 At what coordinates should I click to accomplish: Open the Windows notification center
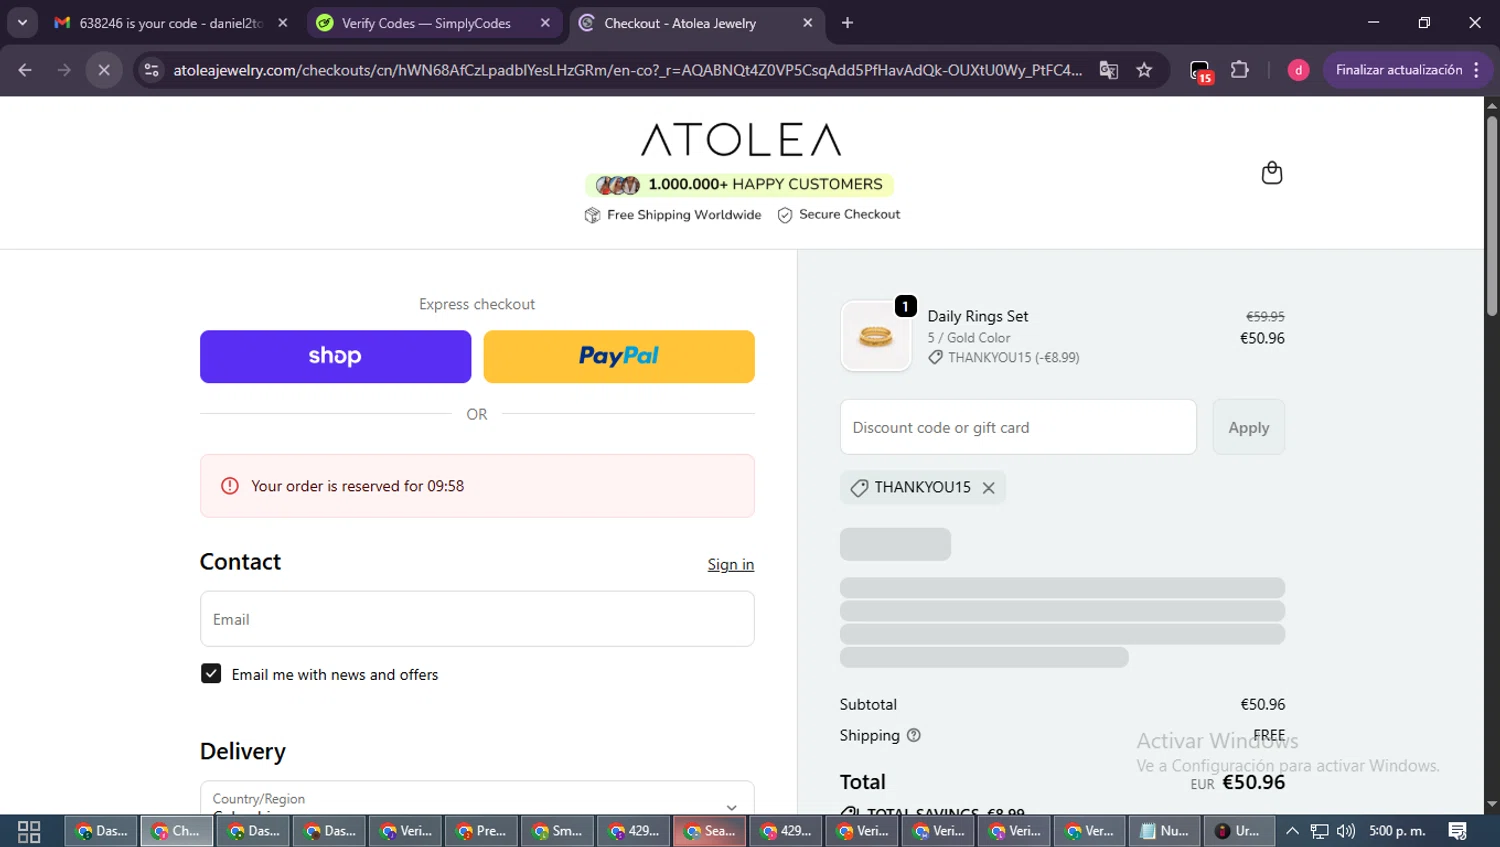point(1458,831)
